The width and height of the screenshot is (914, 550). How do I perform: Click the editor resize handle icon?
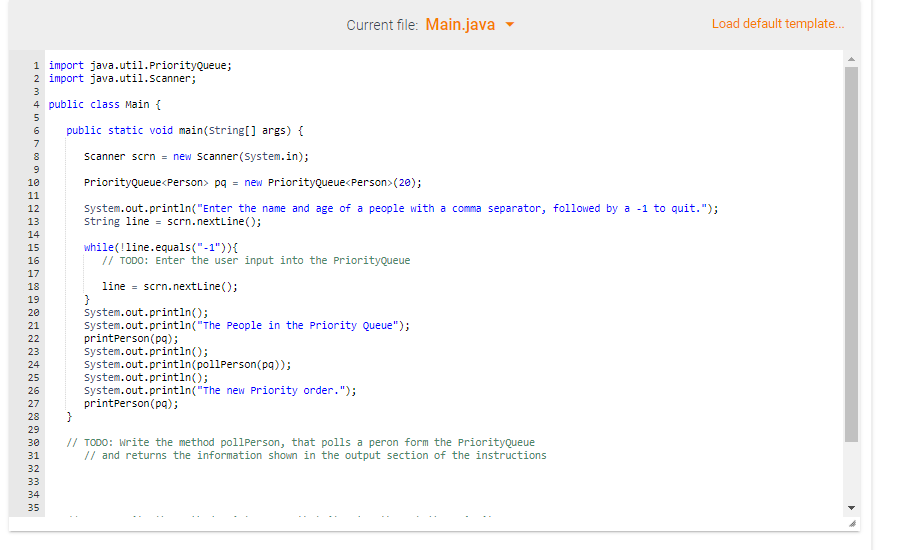point(852,524)
